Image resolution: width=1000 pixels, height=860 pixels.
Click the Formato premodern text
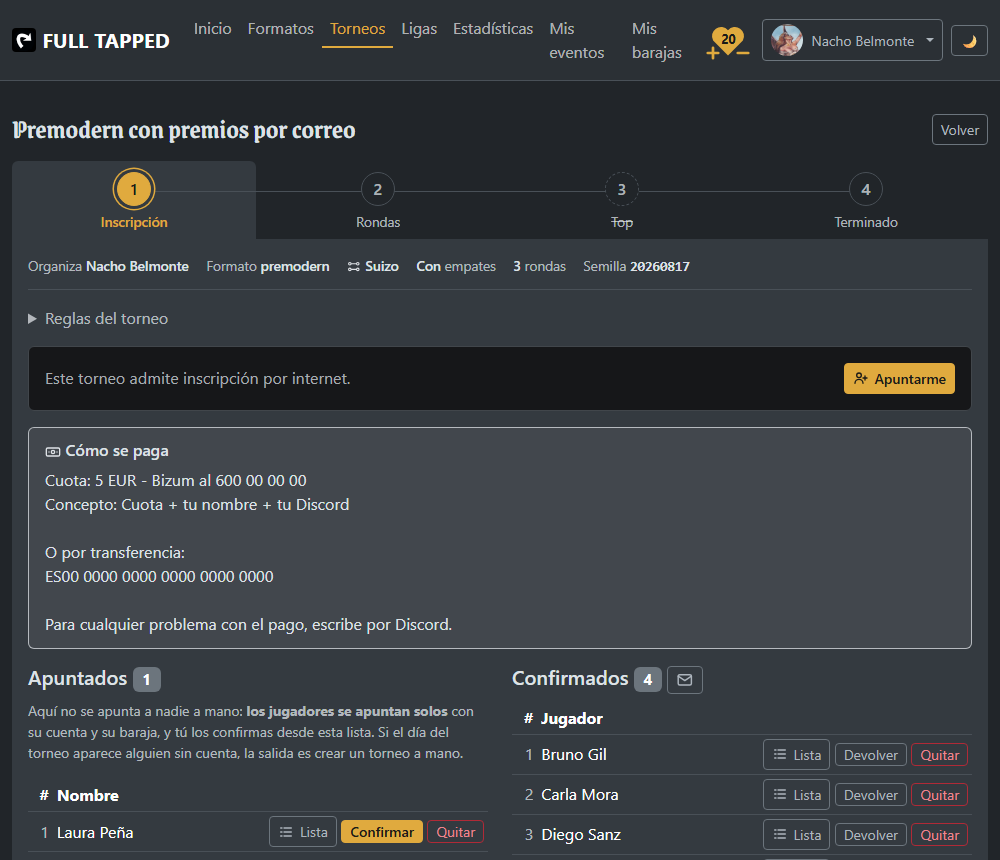268,267
